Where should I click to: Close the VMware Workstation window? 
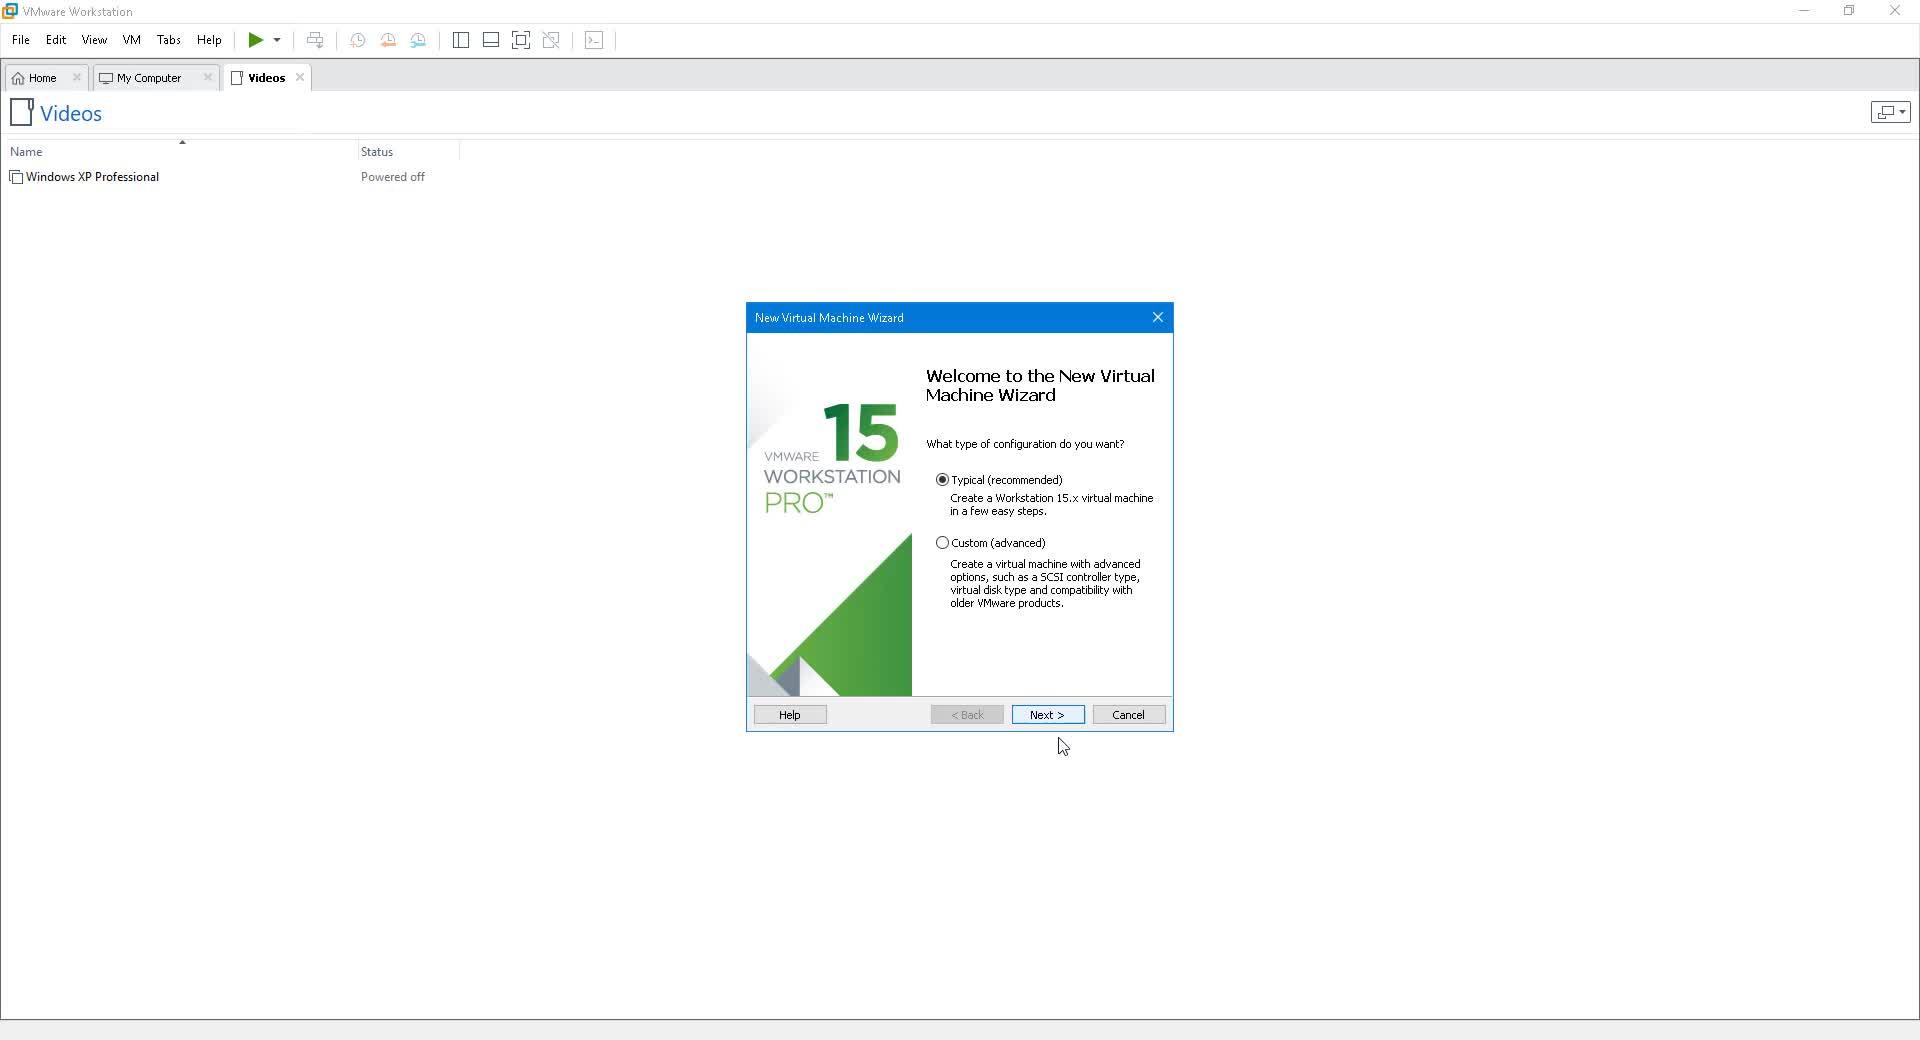click(x=1895, y=11)
